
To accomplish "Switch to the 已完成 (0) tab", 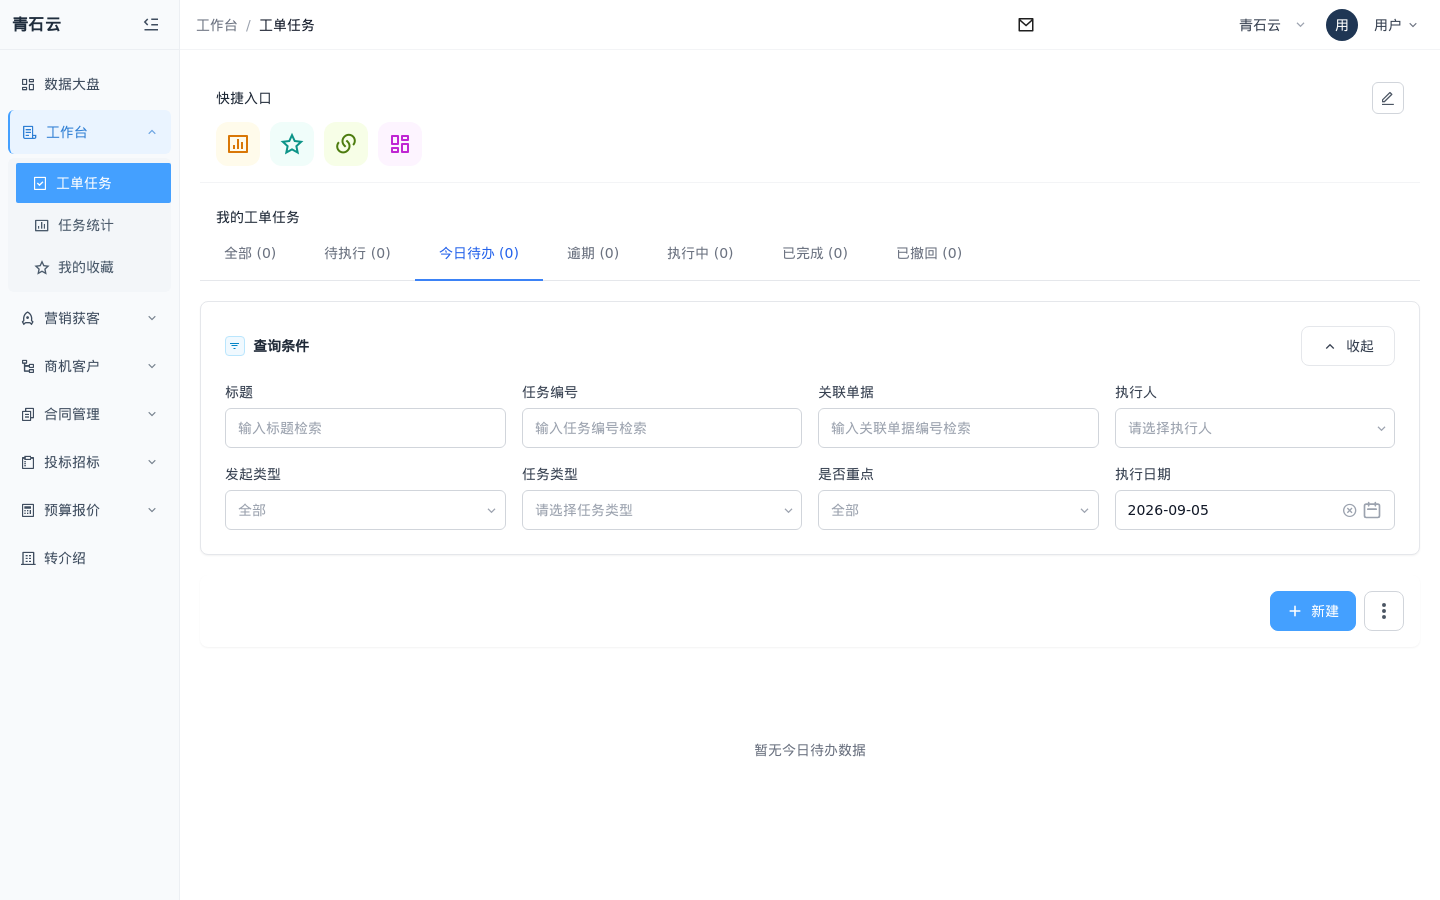I will click(815, 253).
